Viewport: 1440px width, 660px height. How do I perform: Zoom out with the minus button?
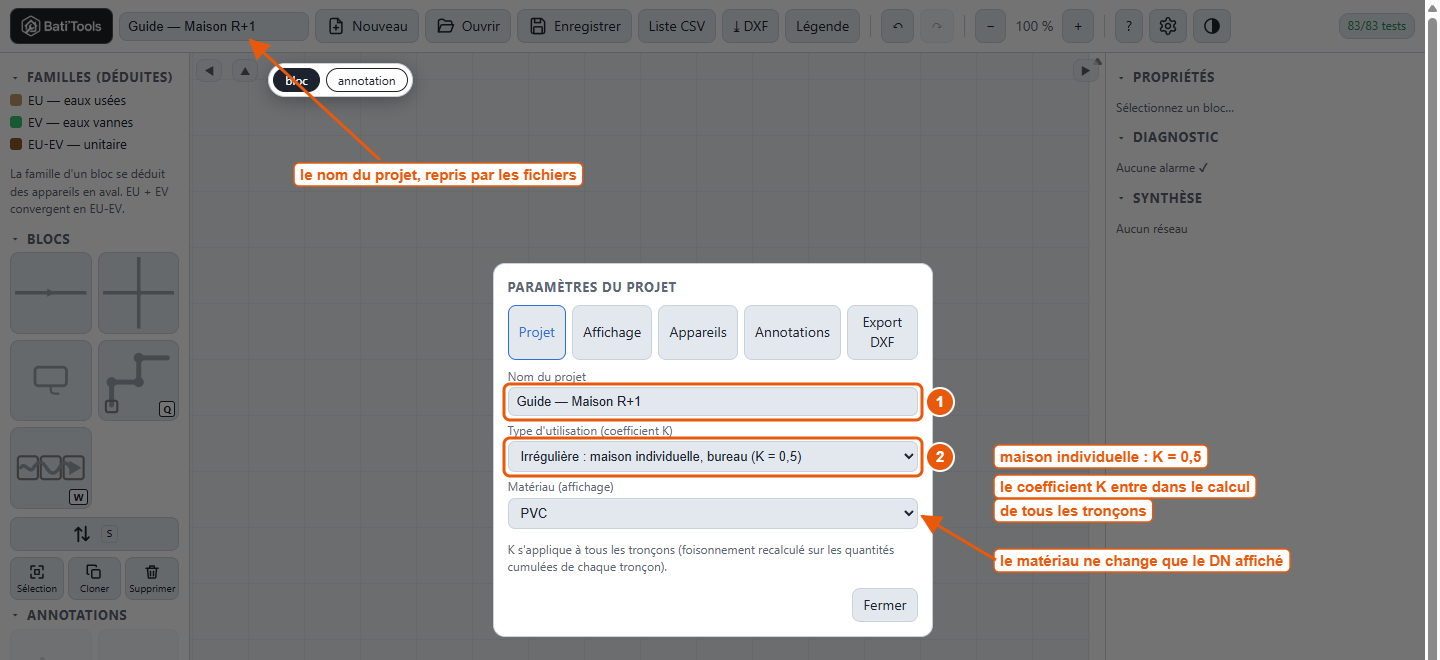990,26
